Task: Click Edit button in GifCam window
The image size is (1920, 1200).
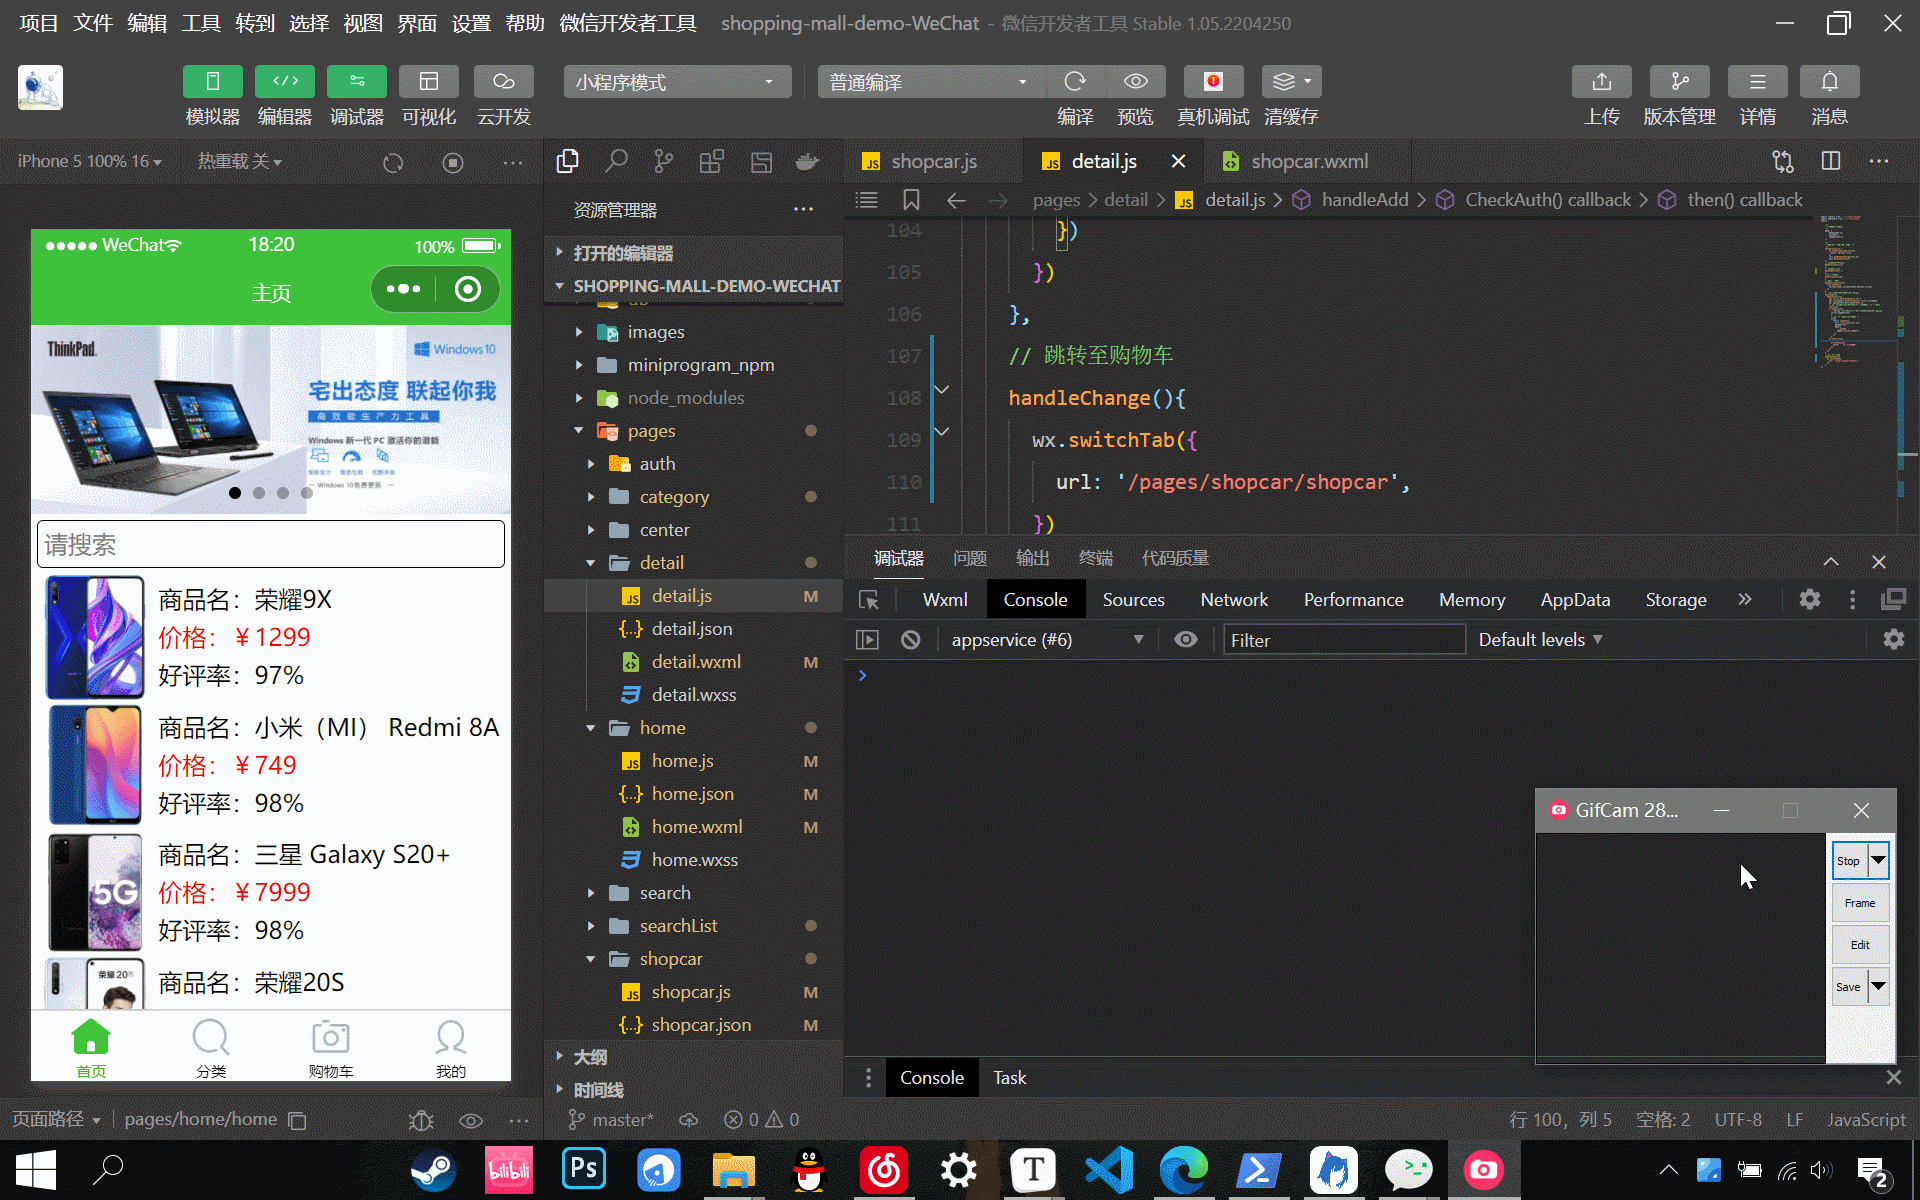Action: pyautogui.click(x=1860, y=945)
